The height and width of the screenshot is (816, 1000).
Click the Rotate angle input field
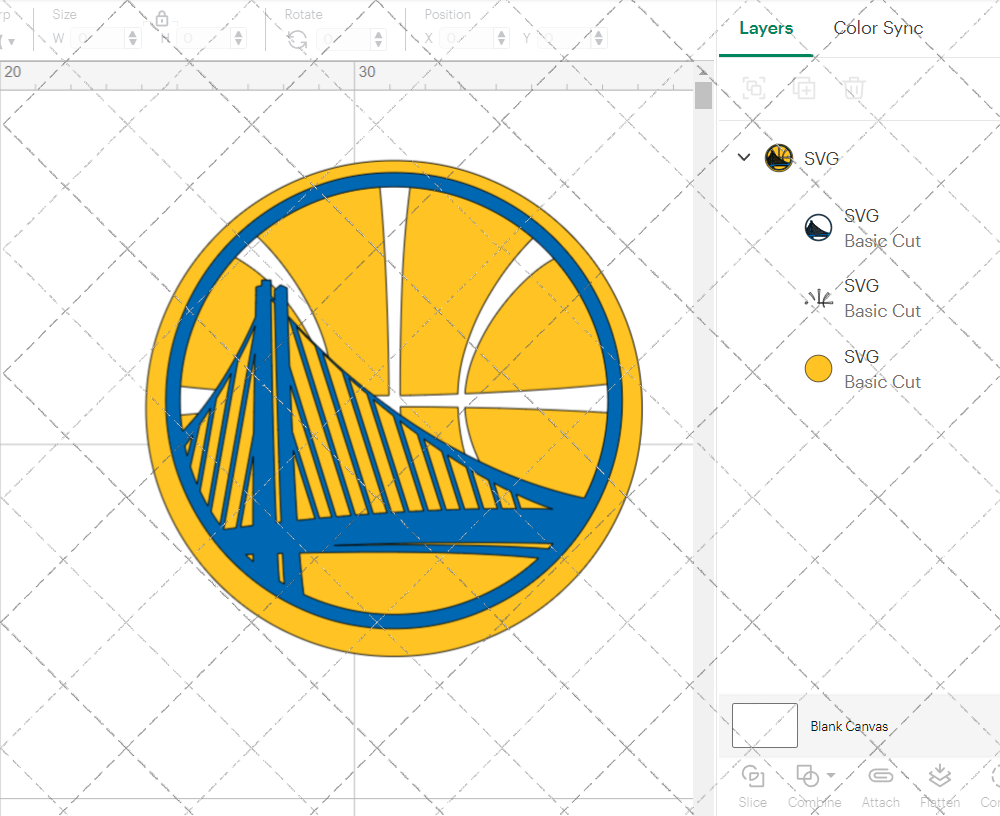344,39
